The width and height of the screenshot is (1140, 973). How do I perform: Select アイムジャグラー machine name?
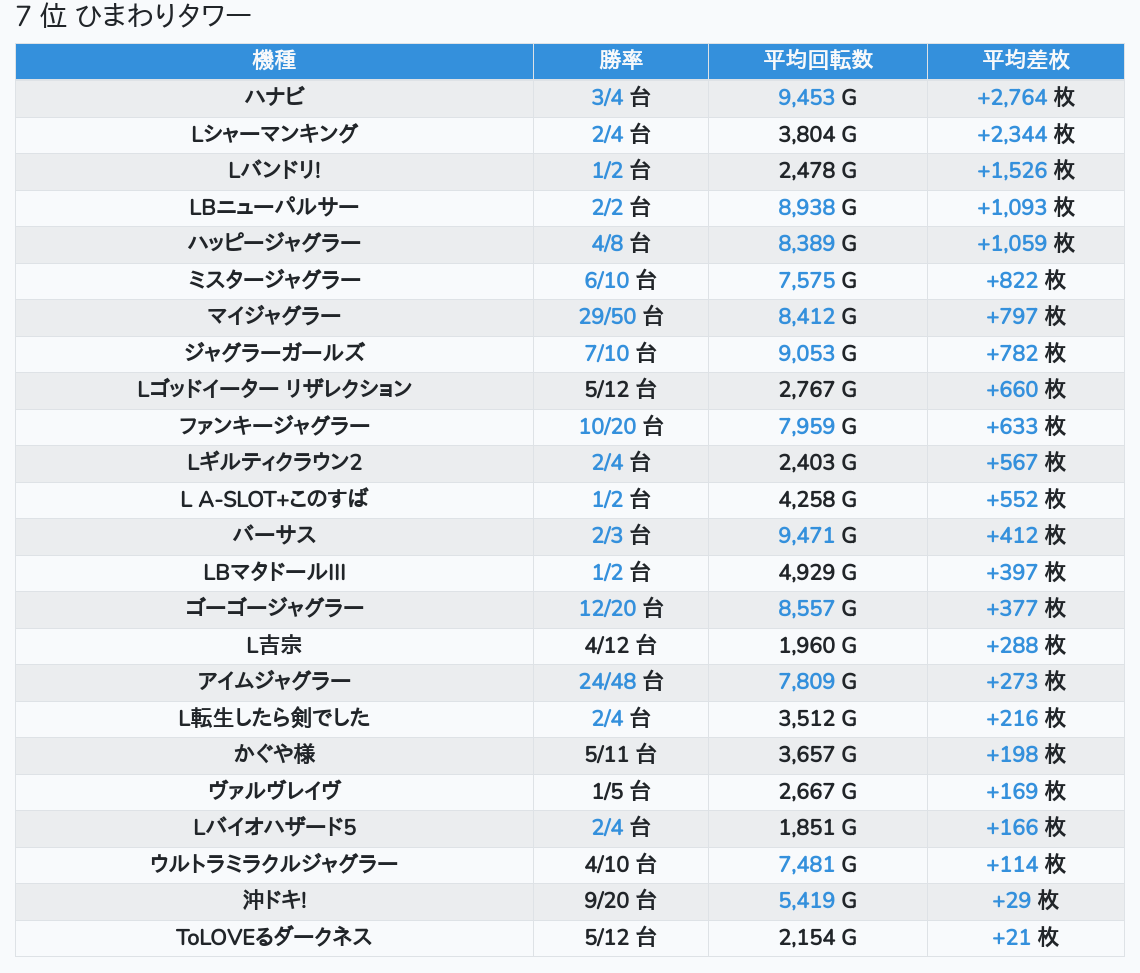pos(274,681)
